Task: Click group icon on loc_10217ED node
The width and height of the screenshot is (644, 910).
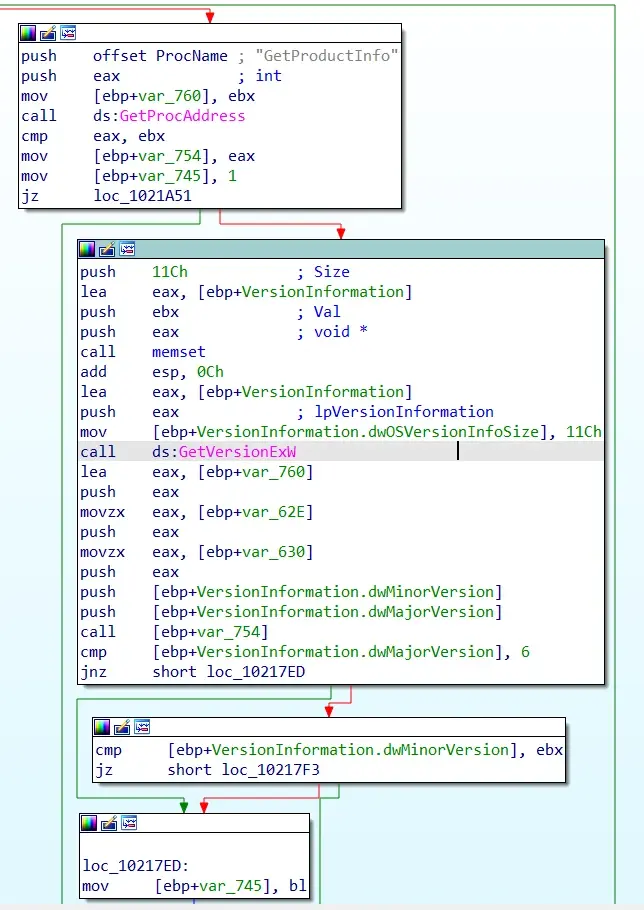Action: coord(129,822)
